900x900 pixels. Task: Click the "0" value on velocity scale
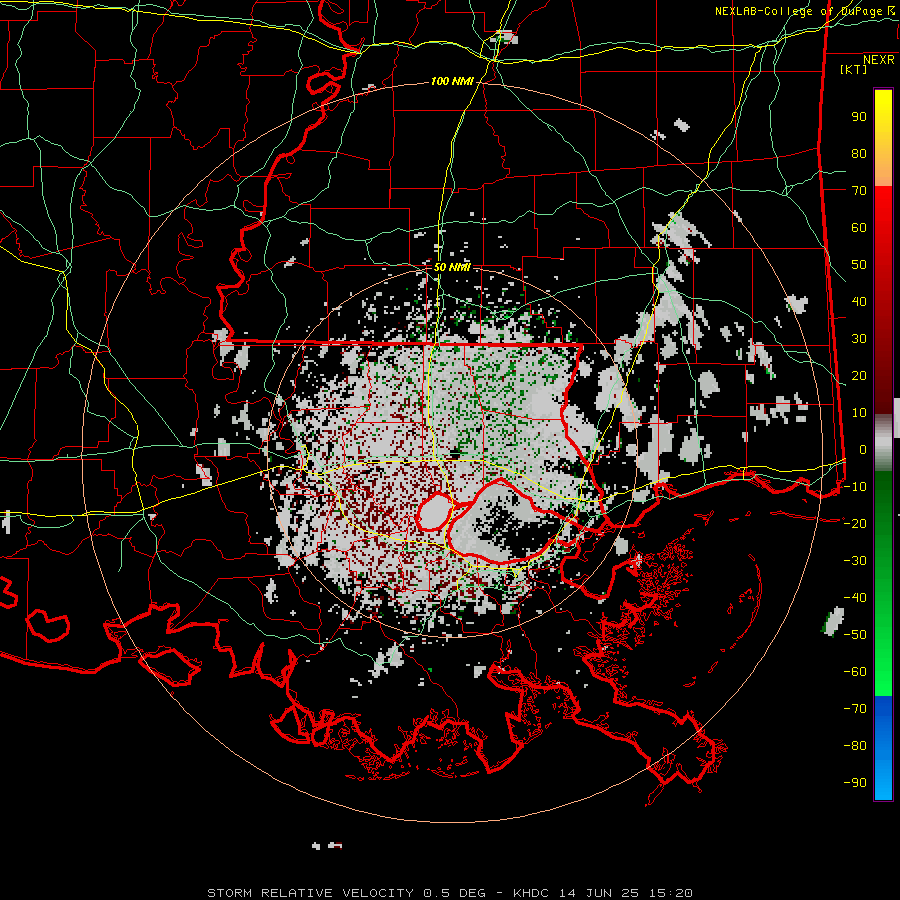point(863,450)
